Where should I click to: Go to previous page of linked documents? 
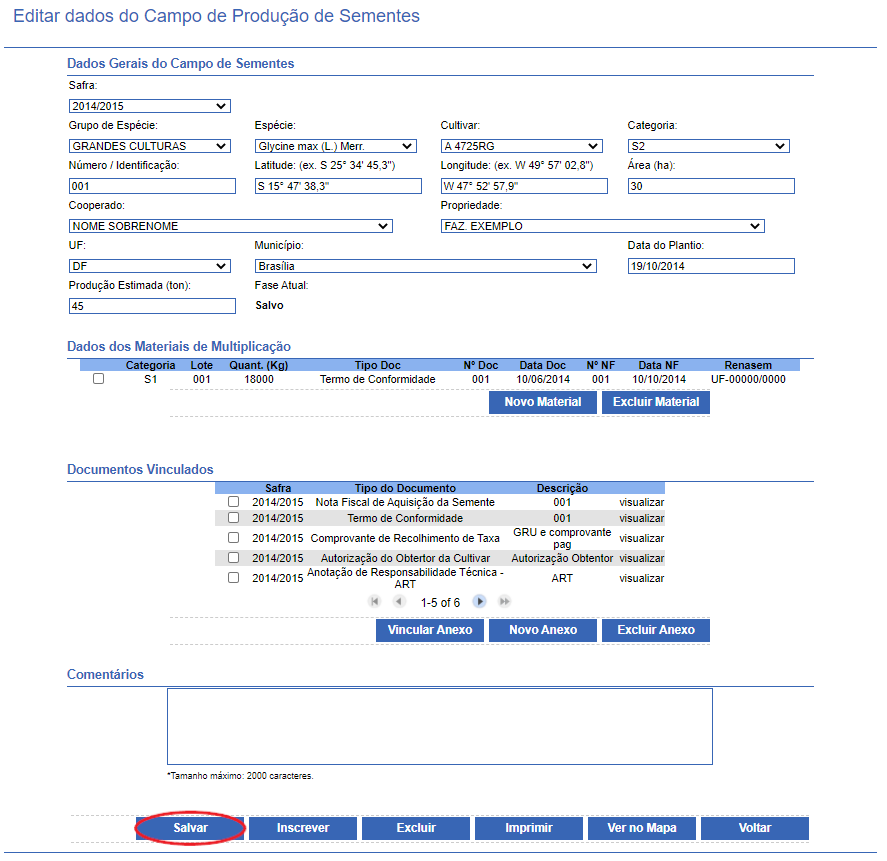click(399, 601)
